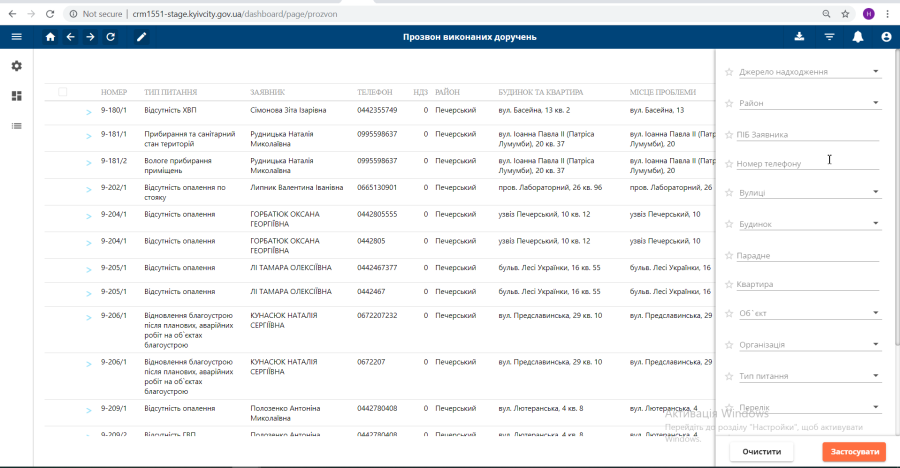This screenshot has height=468, width=900.
Task: Open settings gear in left sidebar
Action: click(16, 66)
